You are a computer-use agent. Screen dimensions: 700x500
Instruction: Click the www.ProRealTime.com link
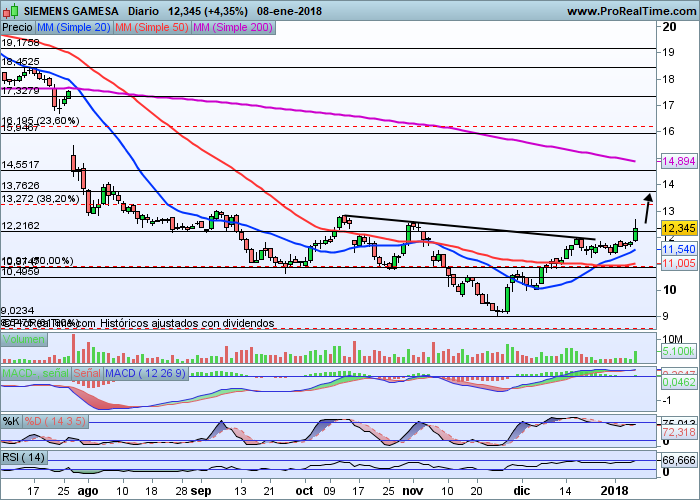[630, 11]
